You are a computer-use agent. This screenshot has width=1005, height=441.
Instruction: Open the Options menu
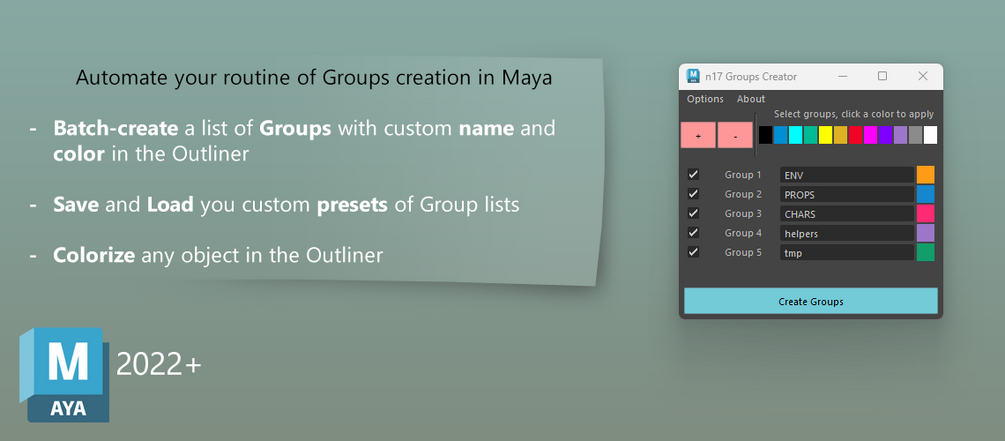pyautogui.click(x=705, y=99)
